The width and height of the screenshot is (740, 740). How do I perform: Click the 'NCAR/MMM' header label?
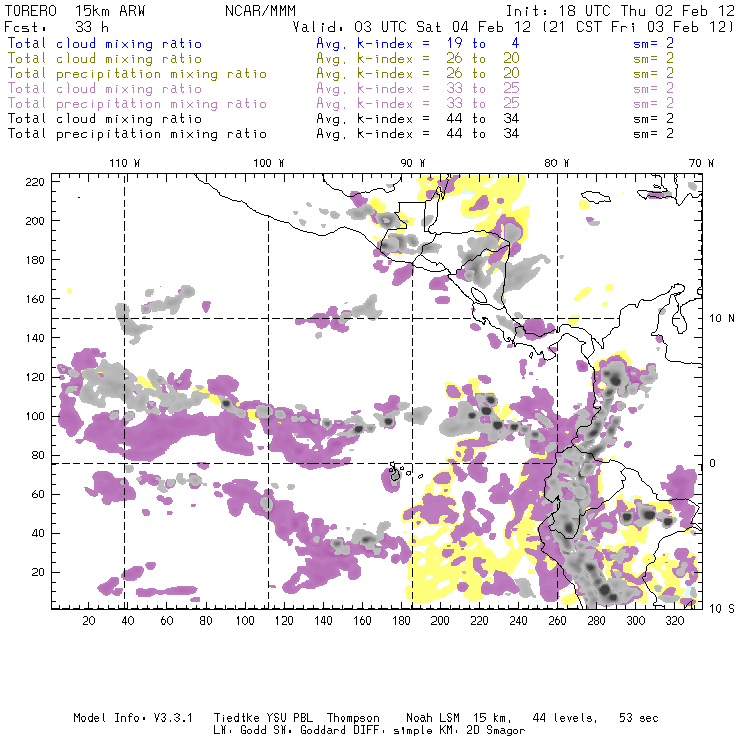(260, 11)
